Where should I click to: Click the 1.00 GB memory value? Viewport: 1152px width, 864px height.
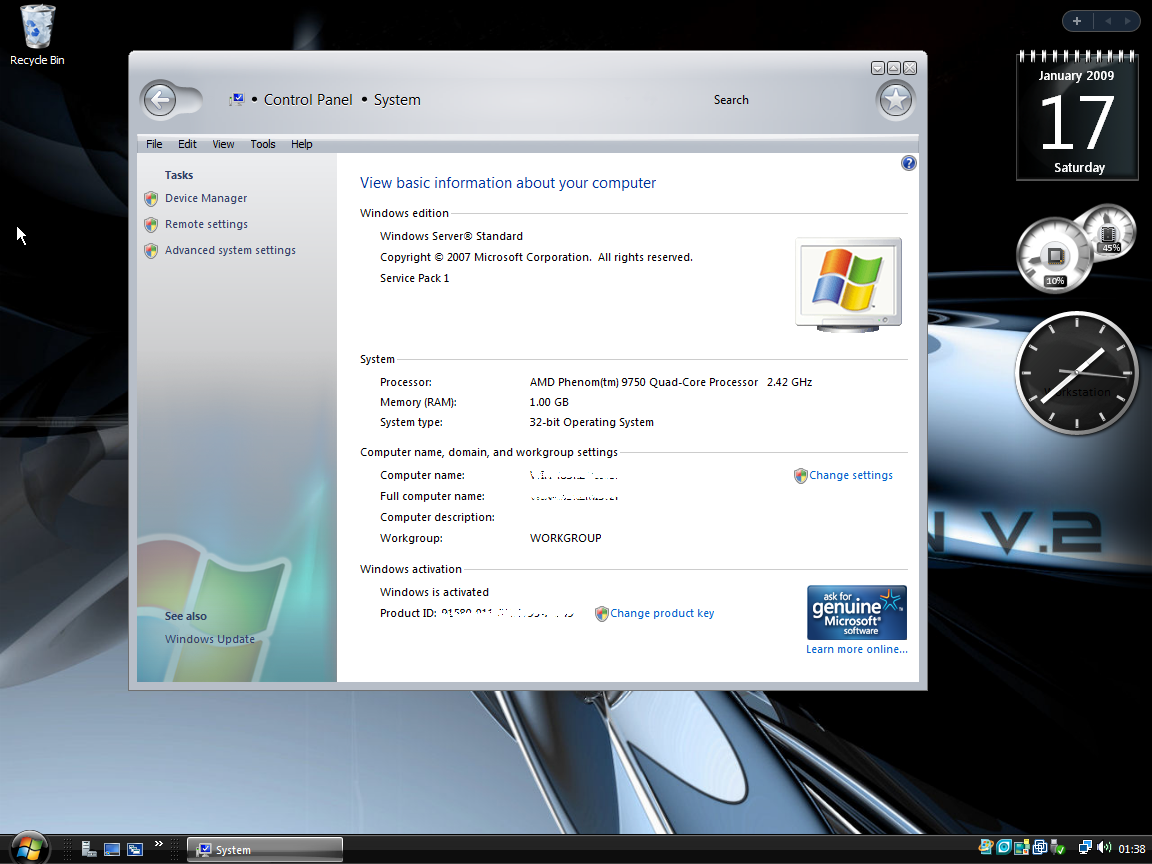click(x=549, y=403)
